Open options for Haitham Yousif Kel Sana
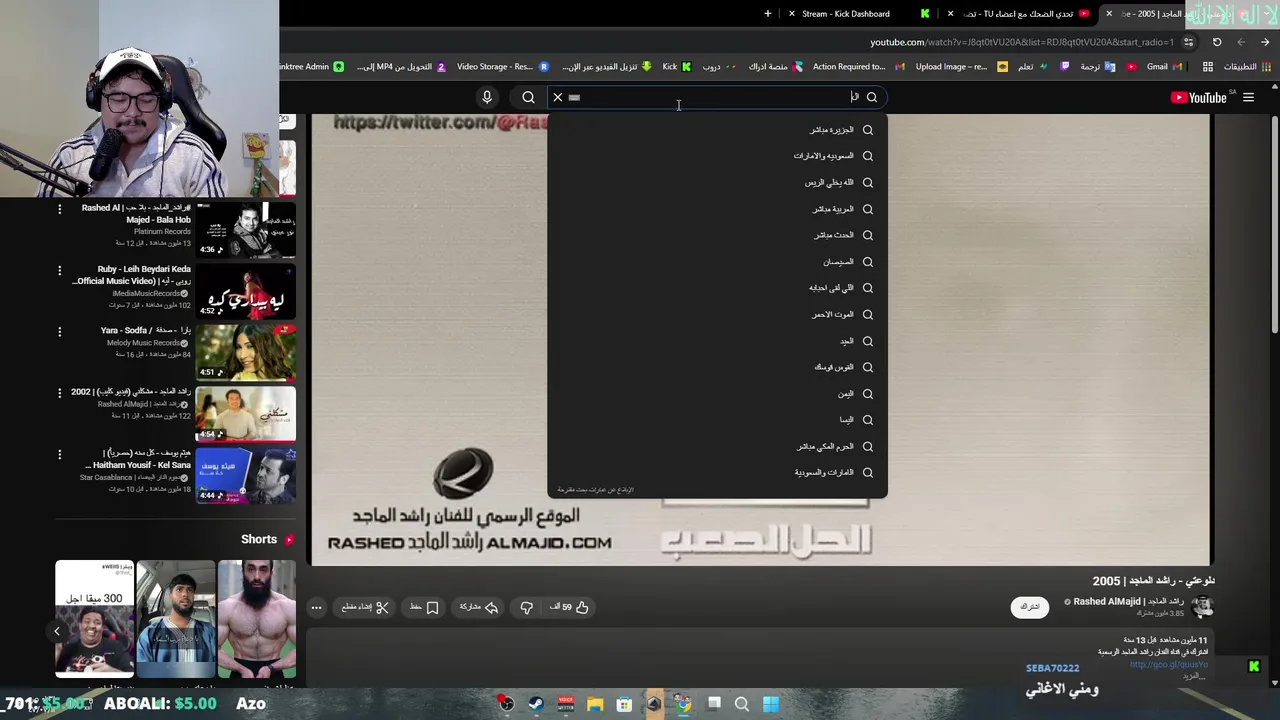Viewport: 1280px width, 720px height. (x=59, y=454)
